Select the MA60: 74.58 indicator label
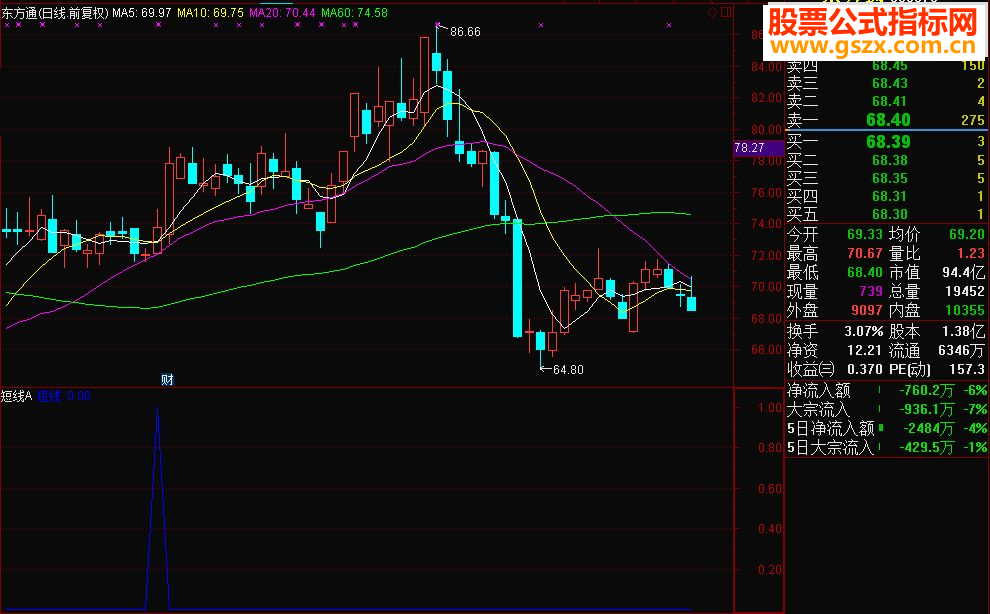 [x=354, y=13]
